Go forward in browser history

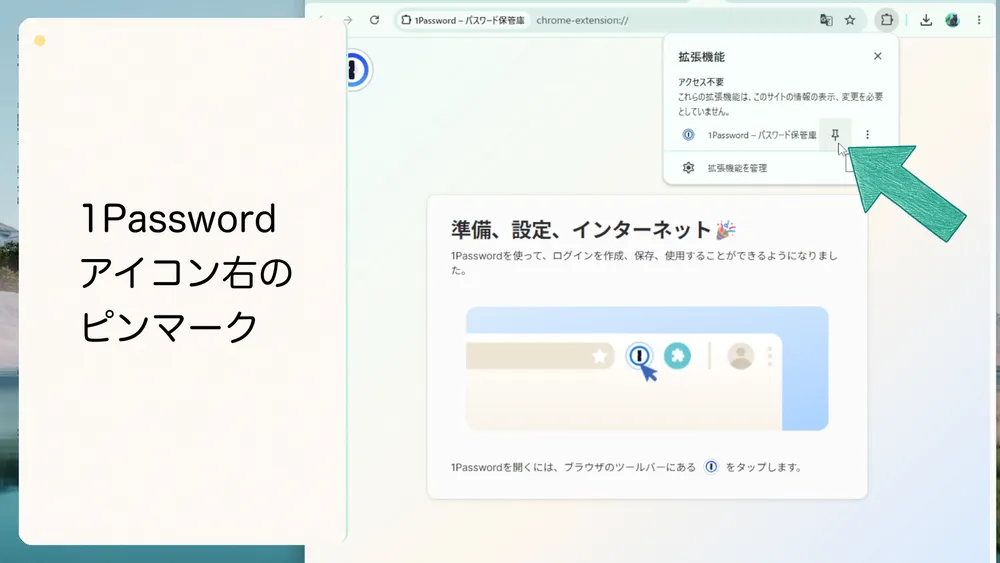[x=348, y=20]
